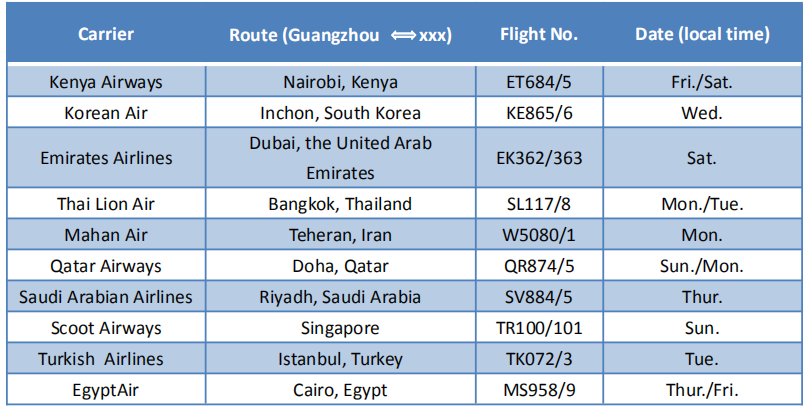
Task: Select the Korean Air carrier cell
Action: (x=106, y=113)
